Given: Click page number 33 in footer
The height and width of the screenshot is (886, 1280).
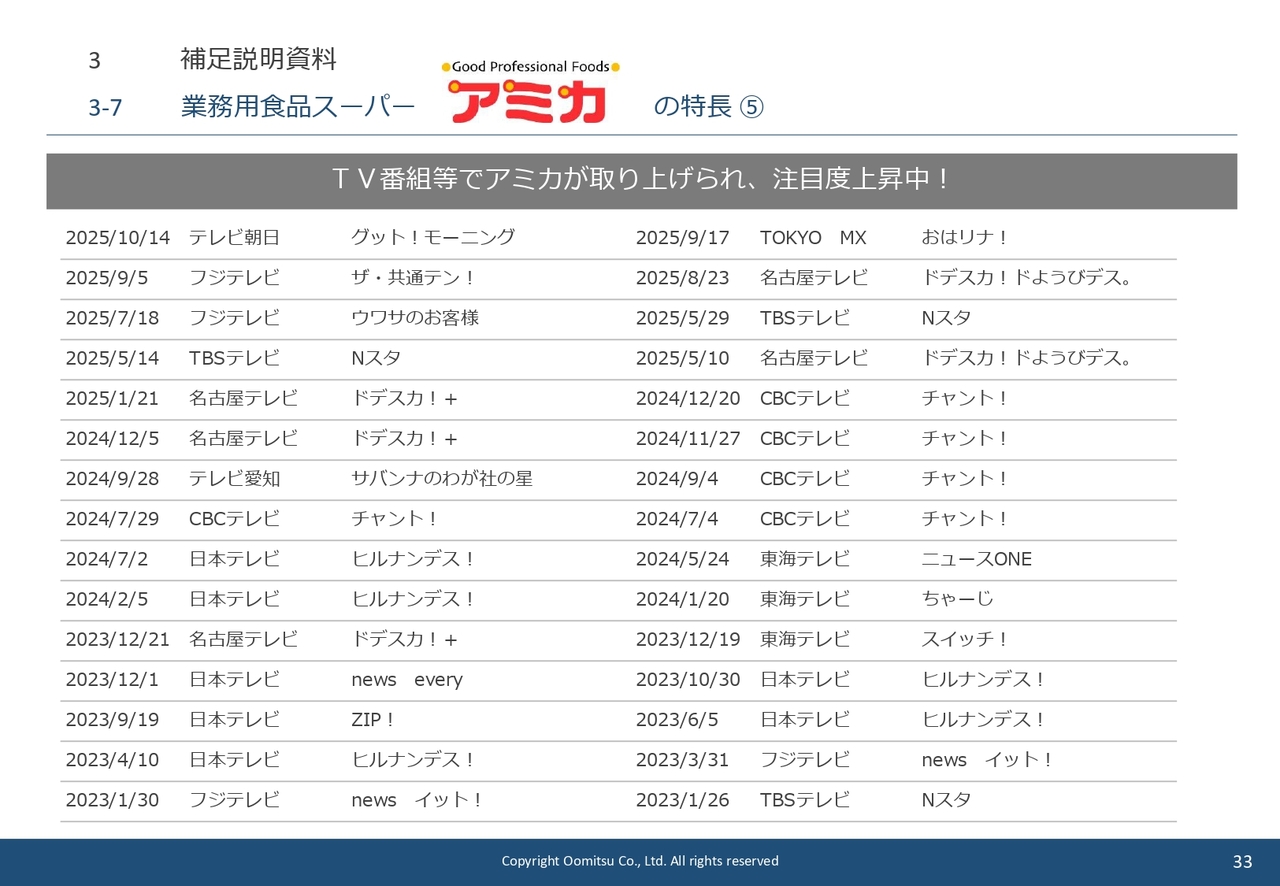Looking at the screenshot, I should [1242, 862].
